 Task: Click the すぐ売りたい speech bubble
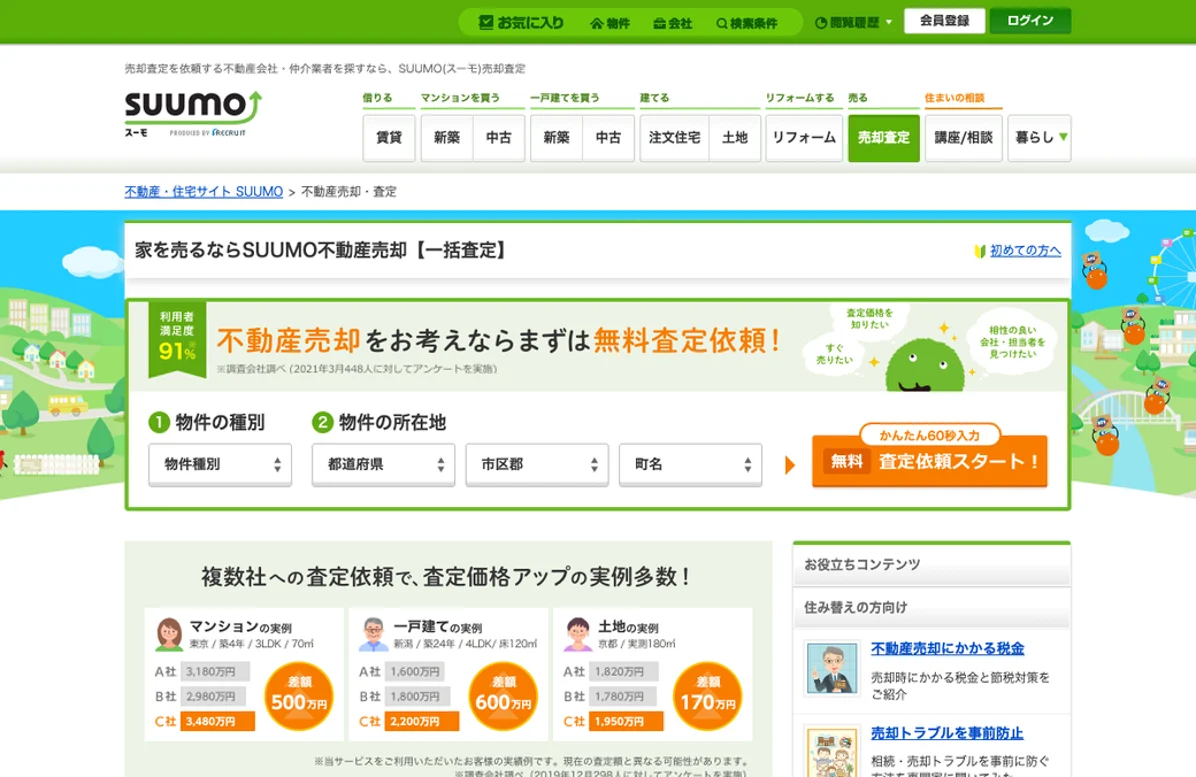point(835,353)
